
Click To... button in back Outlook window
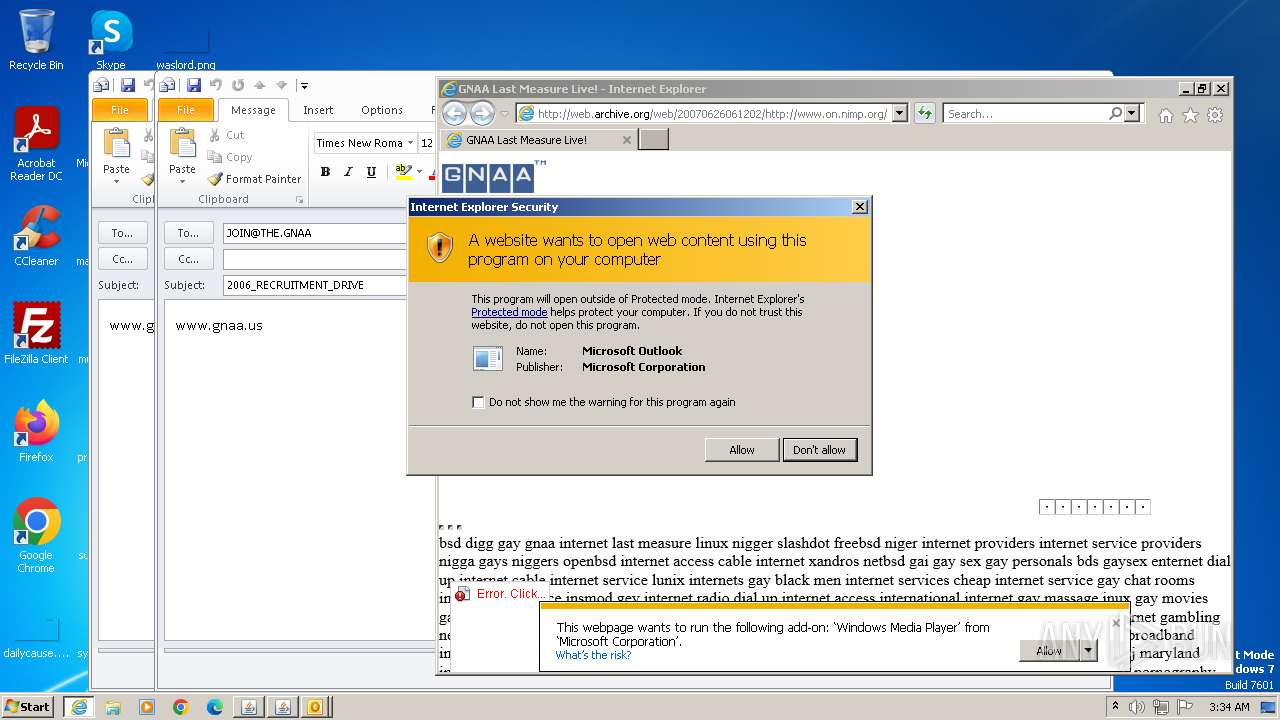(x=122, y=233)
